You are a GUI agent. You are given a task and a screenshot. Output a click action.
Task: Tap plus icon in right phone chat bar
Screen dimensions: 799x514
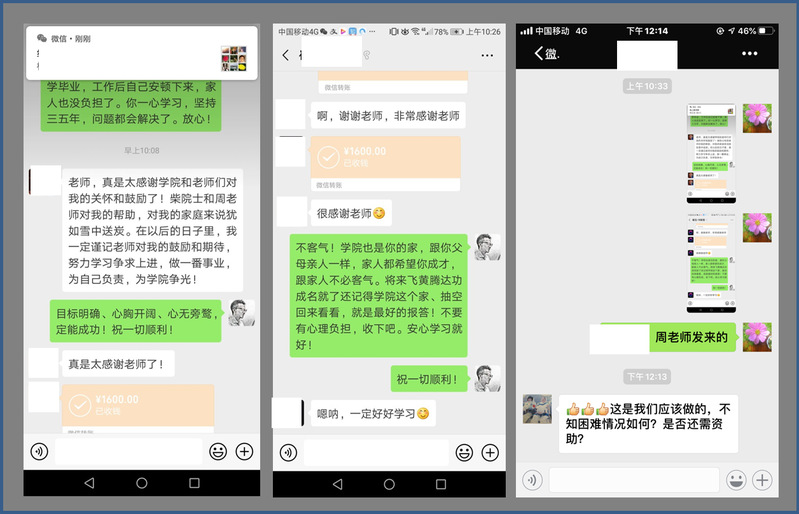coord(762,480)
